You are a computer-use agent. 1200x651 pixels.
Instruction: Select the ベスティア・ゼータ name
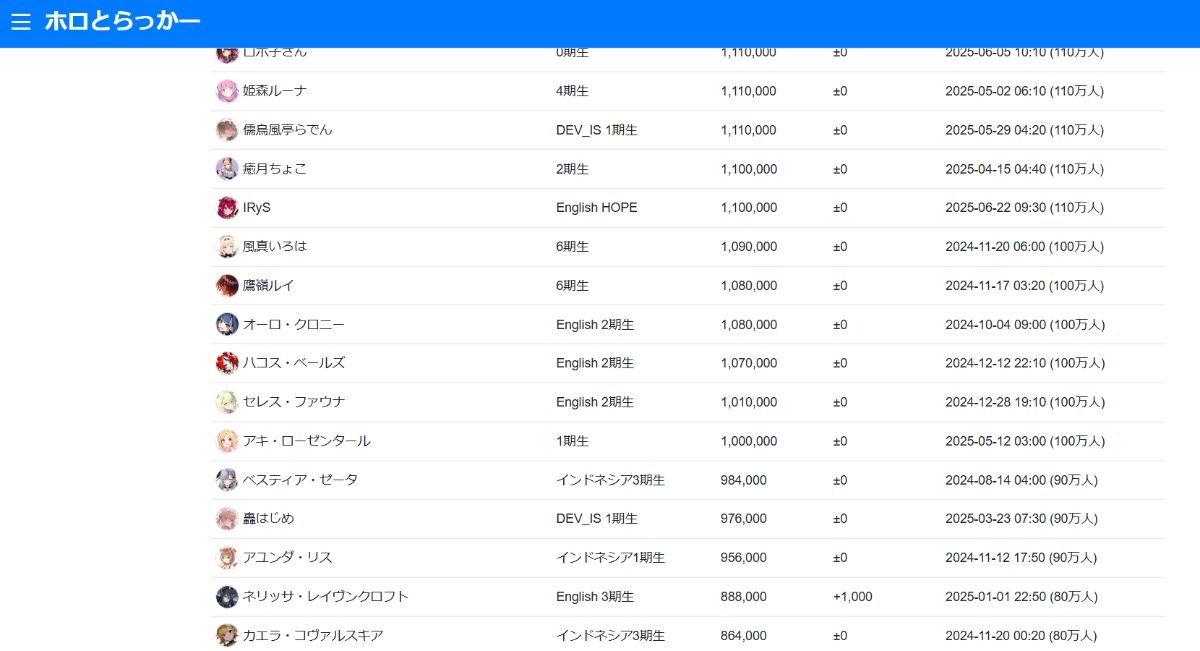300,480
